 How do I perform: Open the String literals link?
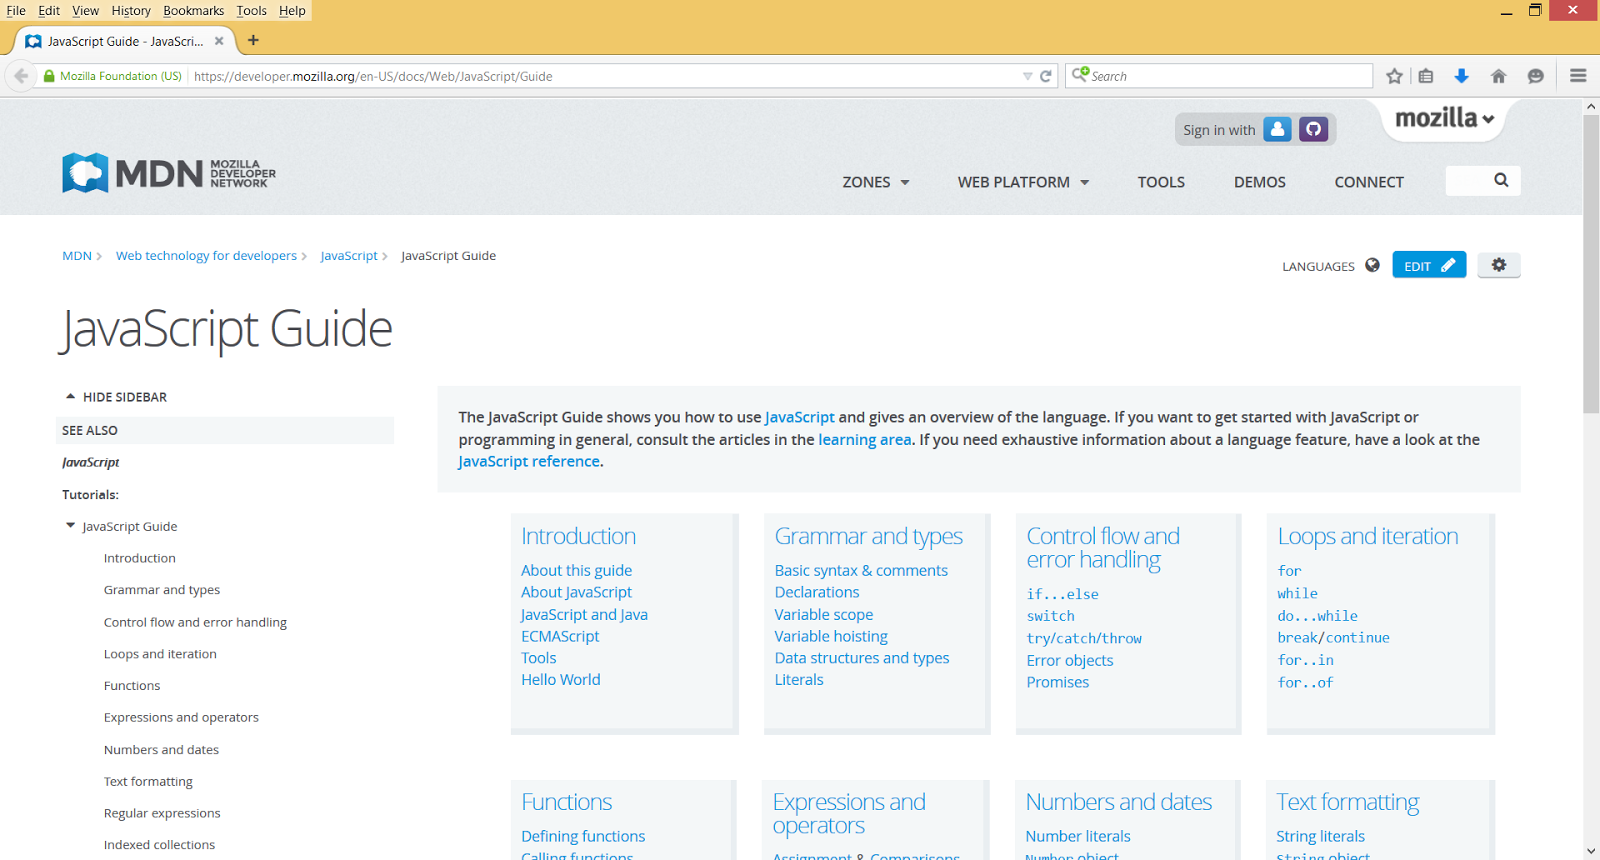click(x=1320, y=836)
